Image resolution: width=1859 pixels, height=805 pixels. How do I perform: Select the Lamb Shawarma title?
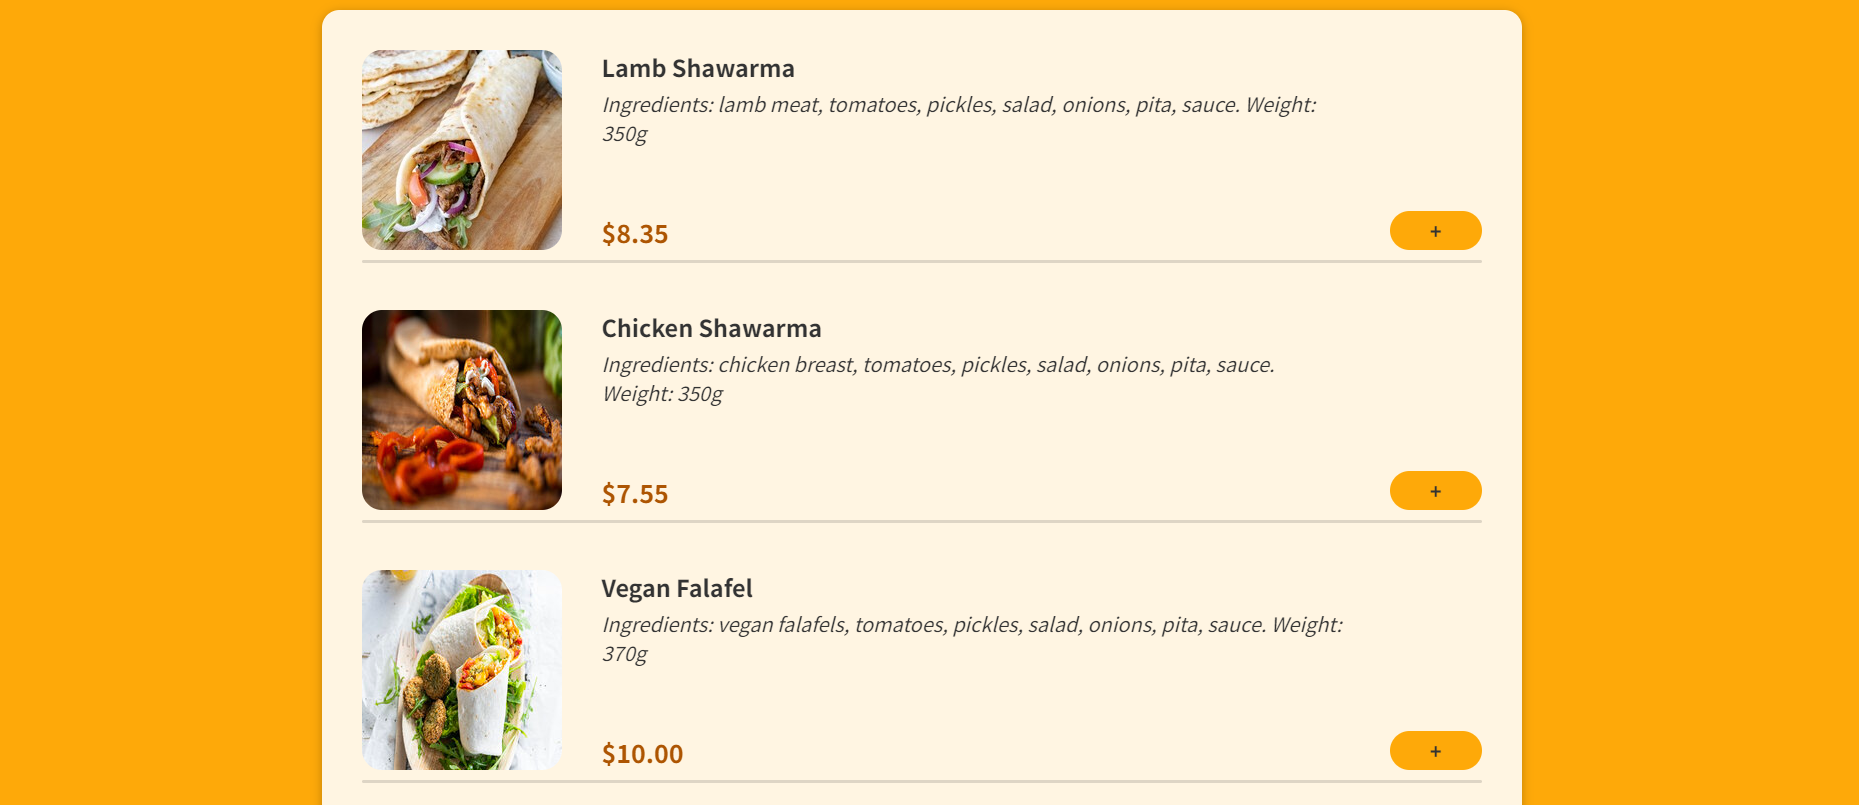coord(697,68)
